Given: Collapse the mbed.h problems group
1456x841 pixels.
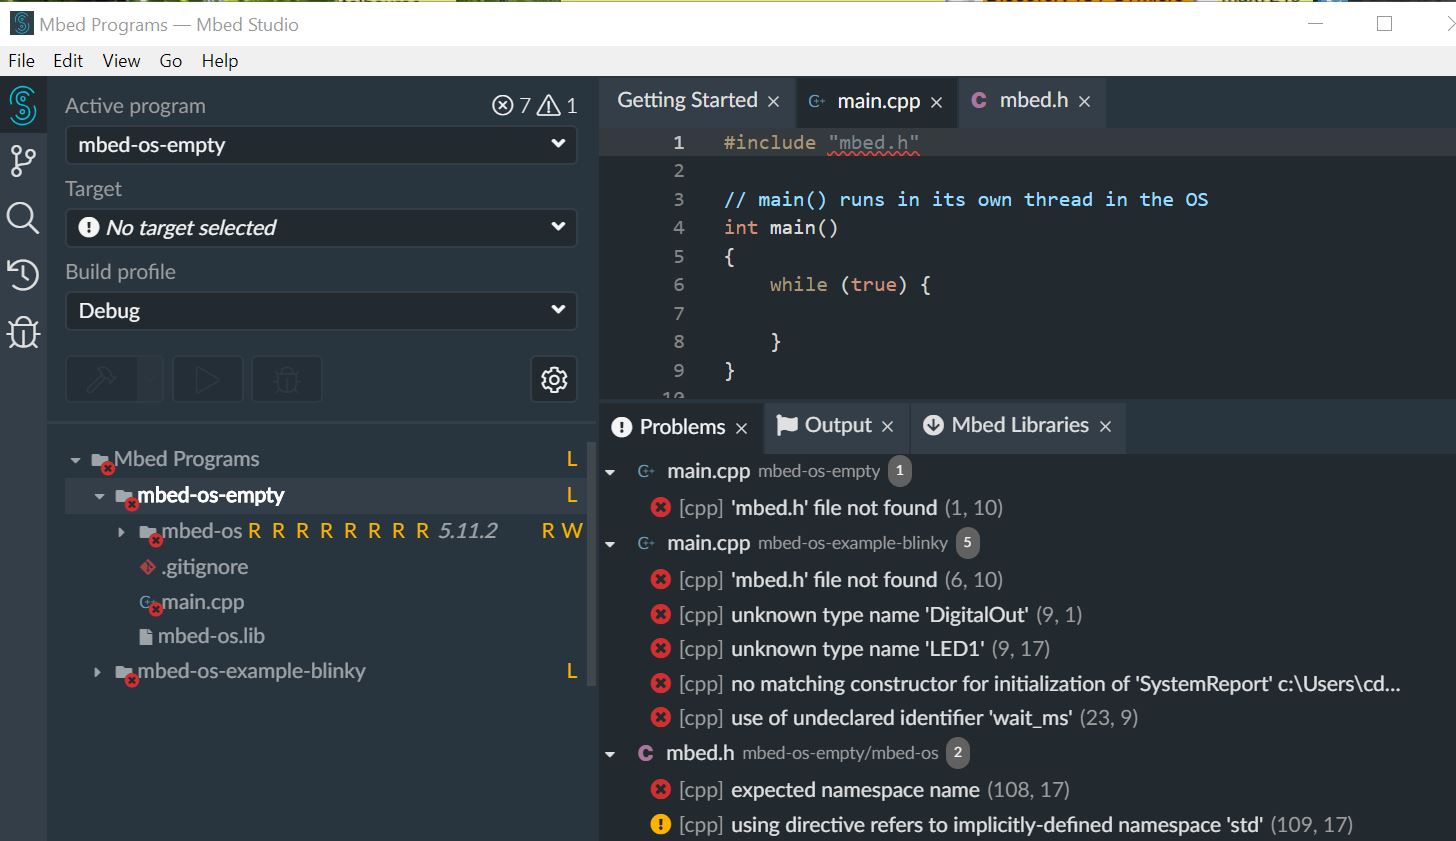Looking at the screenshot, I should point(610,754).
